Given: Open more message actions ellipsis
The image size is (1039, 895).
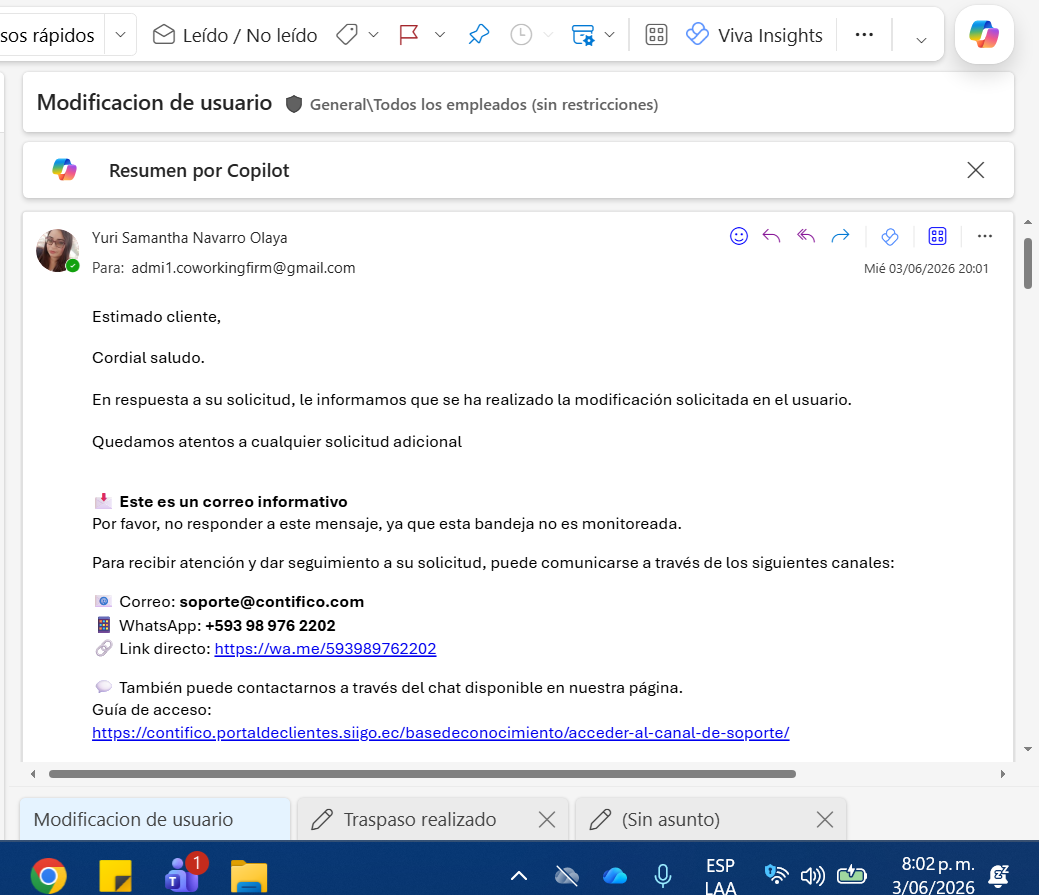Looking at the screenshot, I should click(x=985, y=236).
